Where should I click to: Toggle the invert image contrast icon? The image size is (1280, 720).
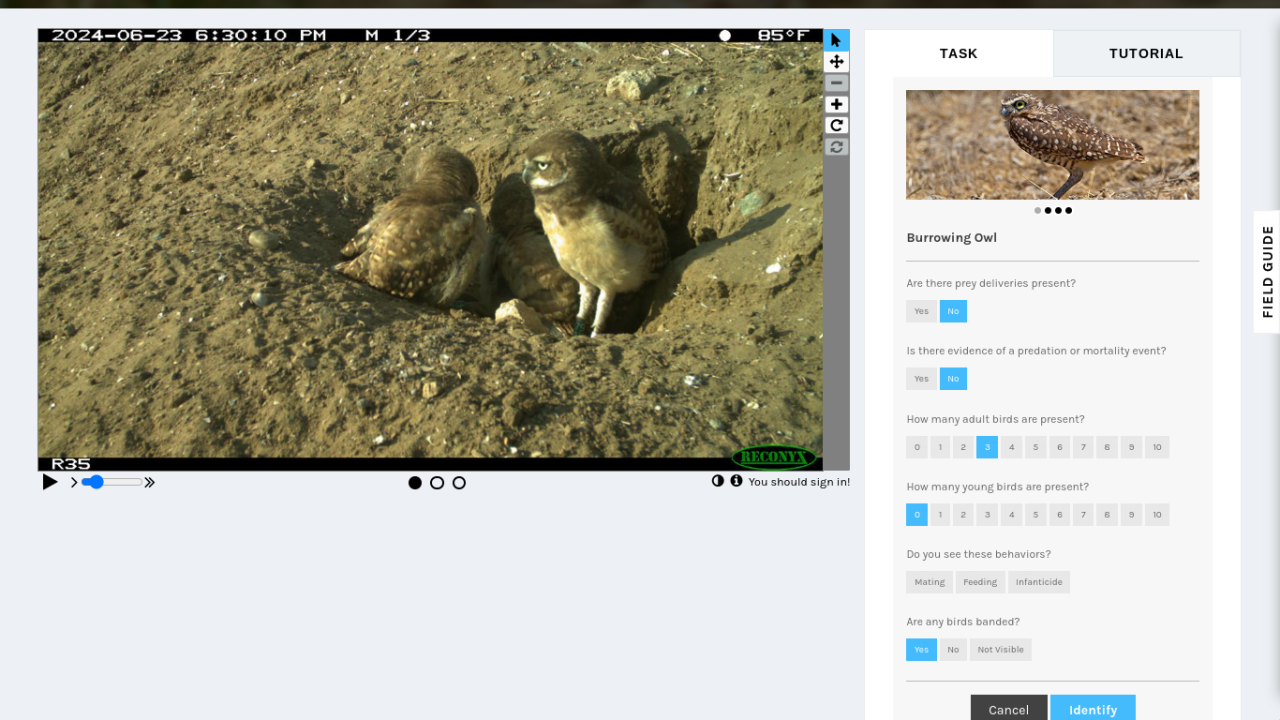(718, 481)
